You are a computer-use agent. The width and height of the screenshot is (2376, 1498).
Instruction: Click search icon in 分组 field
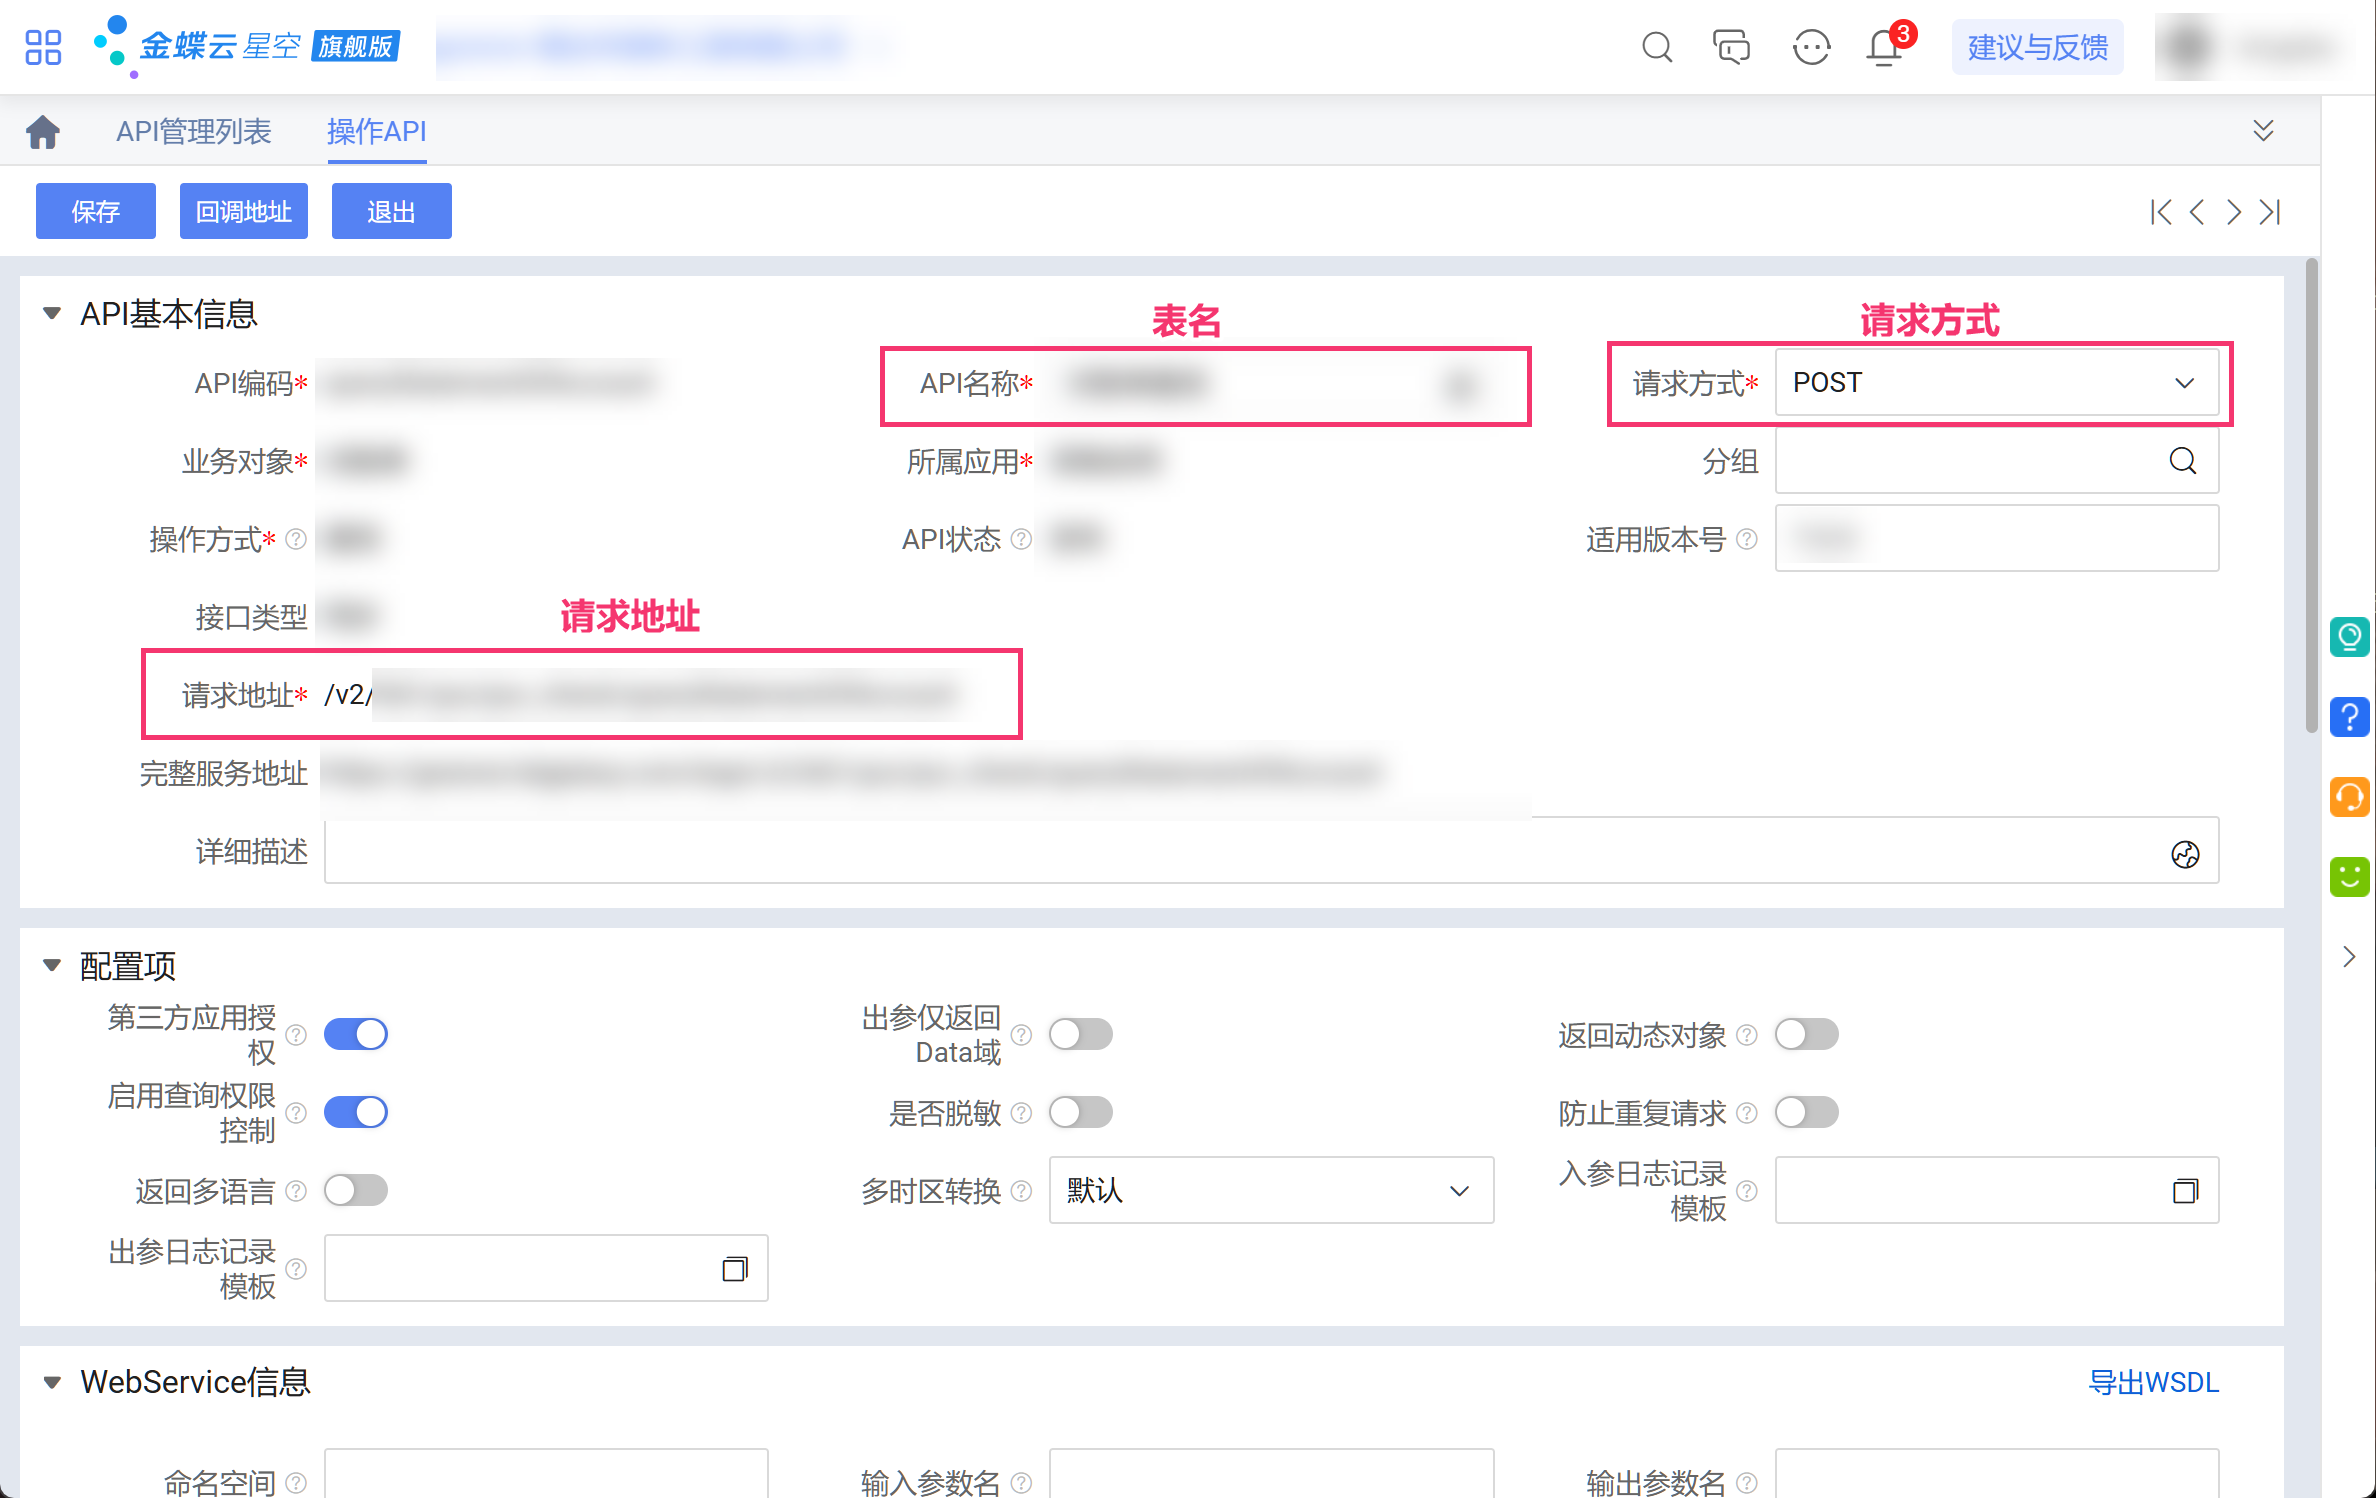click(2183, 461)
